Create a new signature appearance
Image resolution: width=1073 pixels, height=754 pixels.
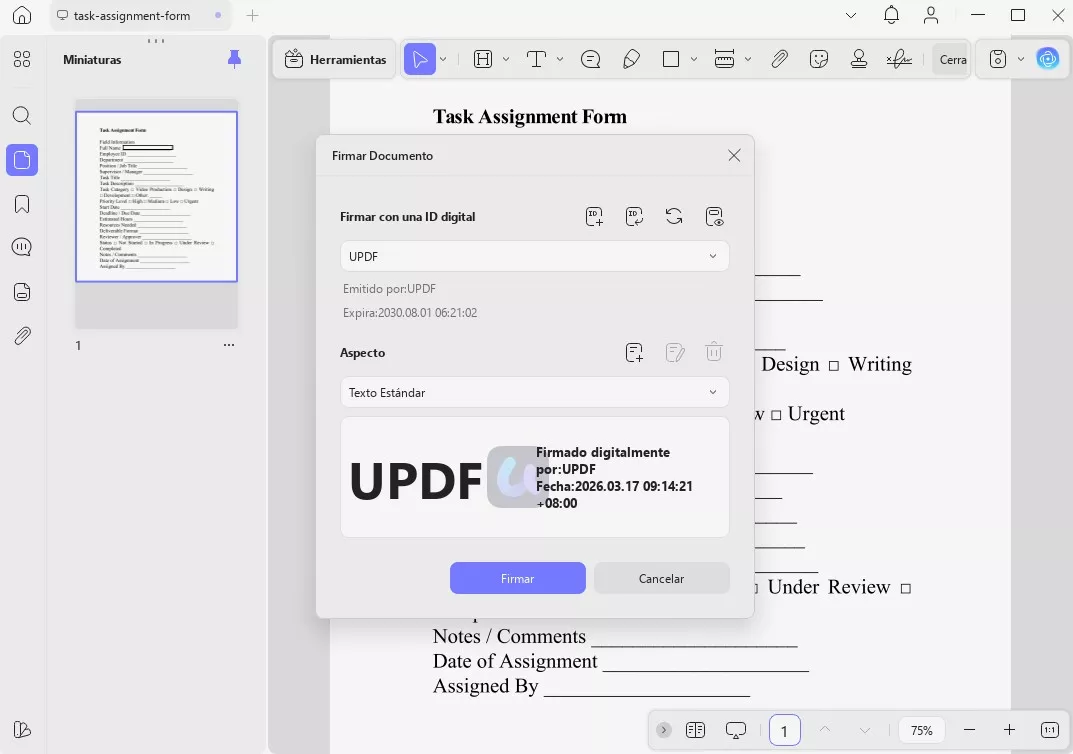(634, 352)
